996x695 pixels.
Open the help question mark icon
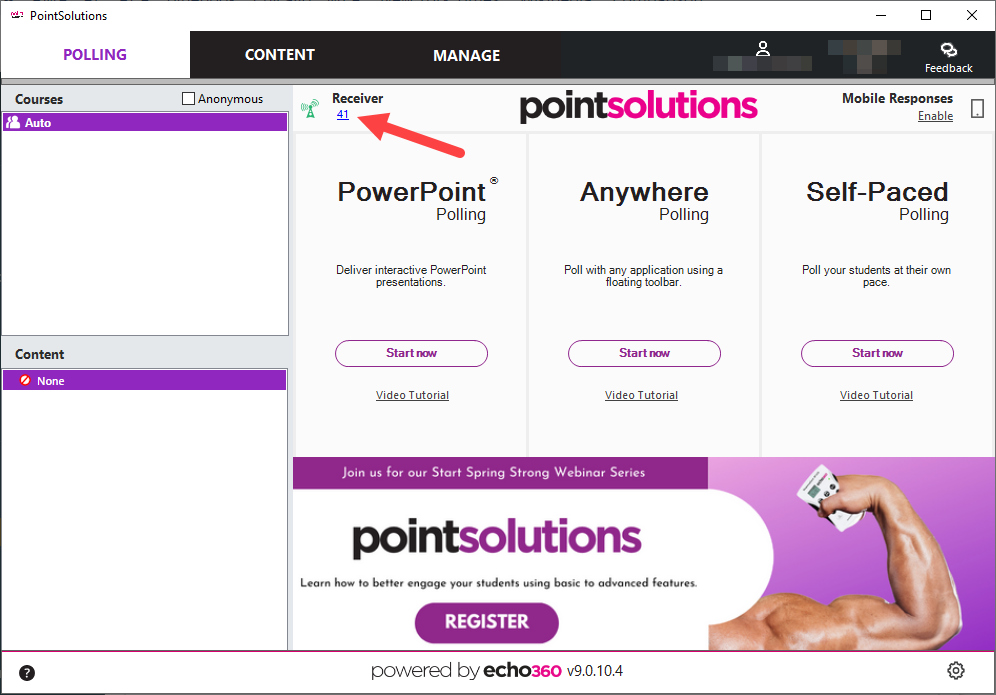click(x=27, y=673)
